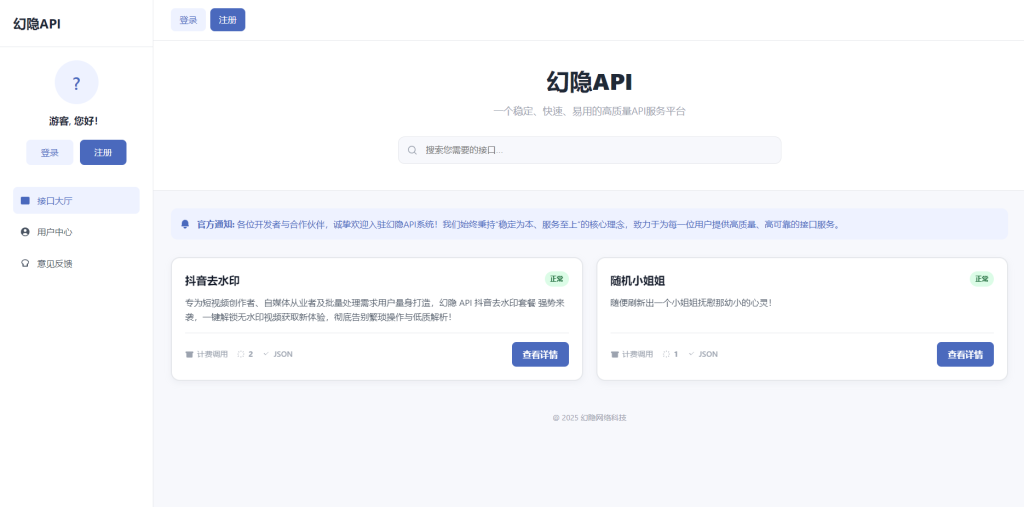Click the 随机小姐姐 card title

coord(638,281)
